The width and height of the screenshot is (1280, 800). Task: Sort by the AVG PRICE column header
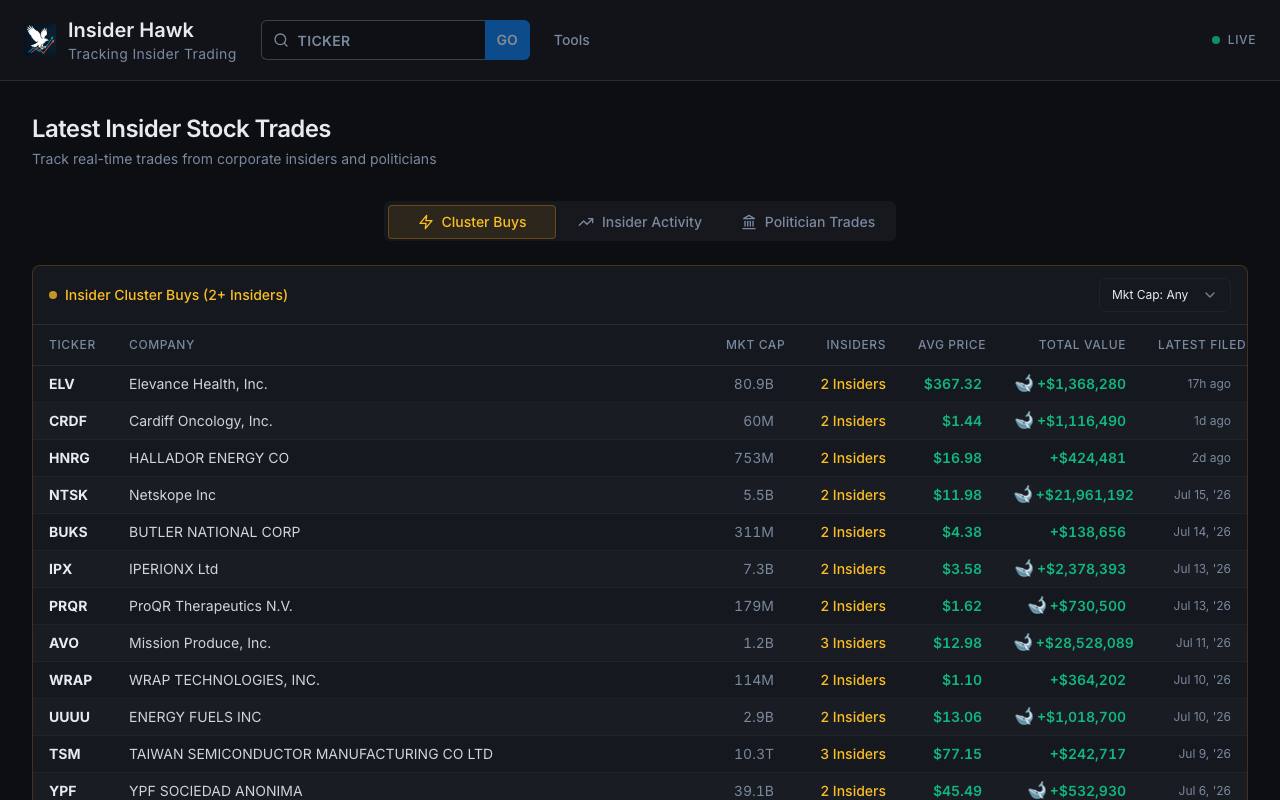click(x=952, y=345)
